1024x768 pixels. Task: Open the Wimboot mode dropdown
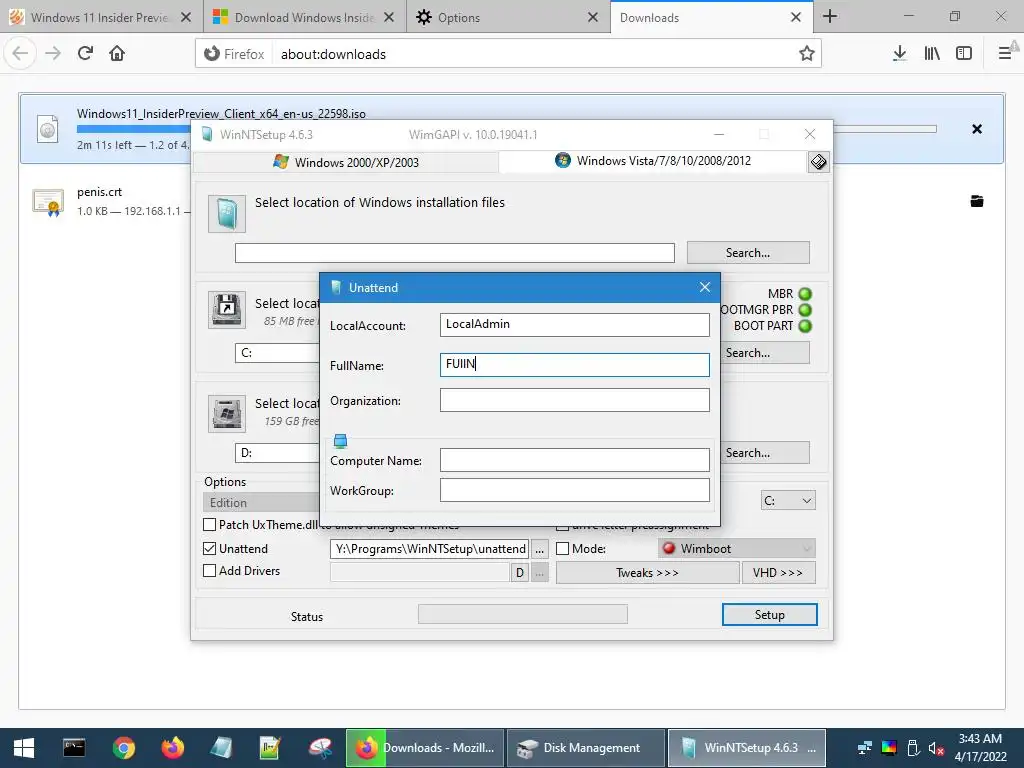point(737,549)
